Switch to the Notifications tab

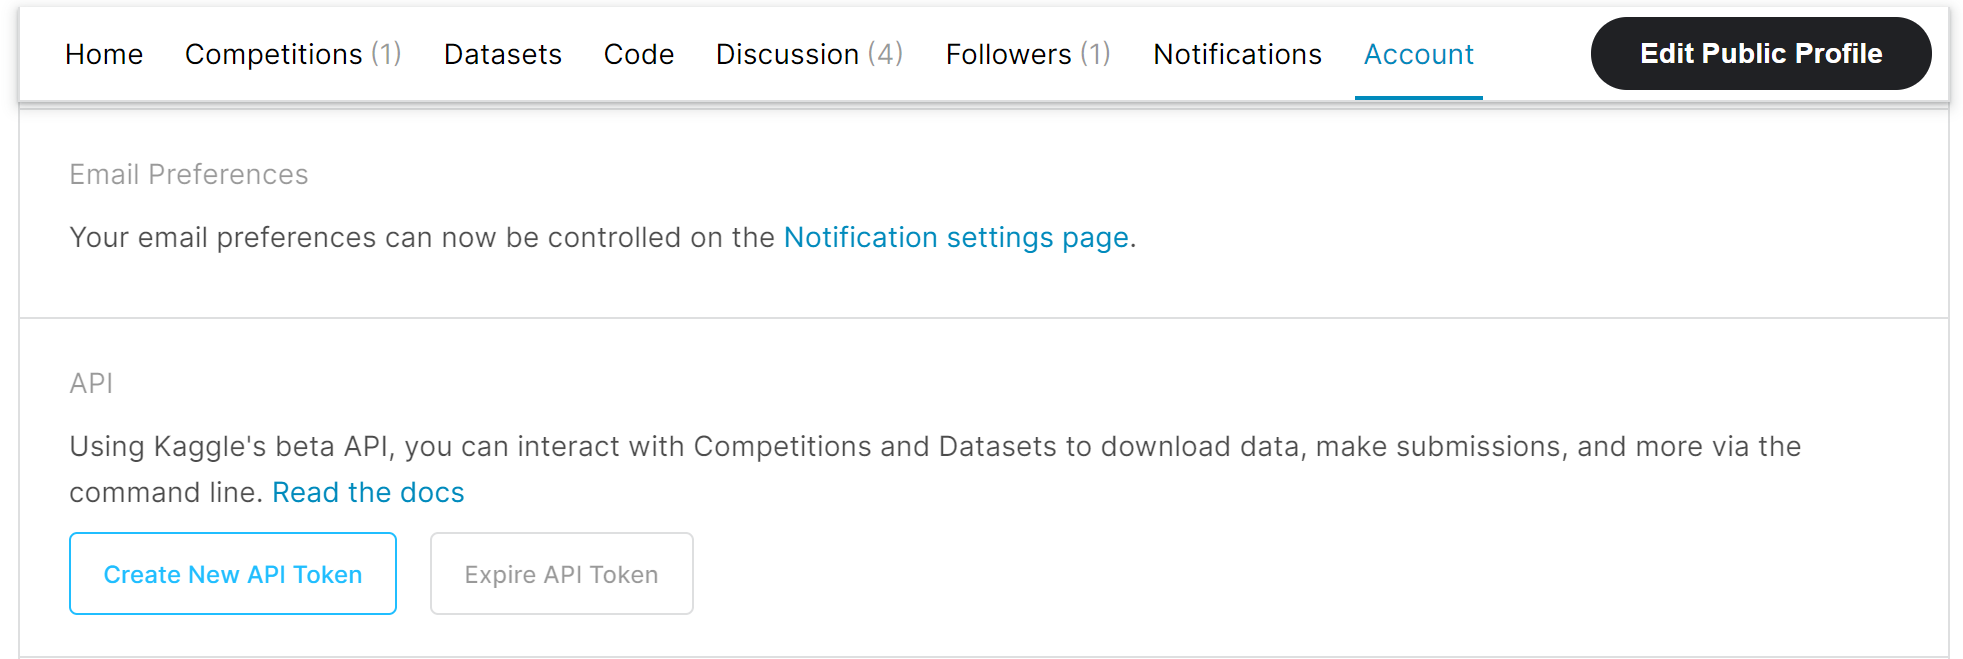coord(1237,54)
